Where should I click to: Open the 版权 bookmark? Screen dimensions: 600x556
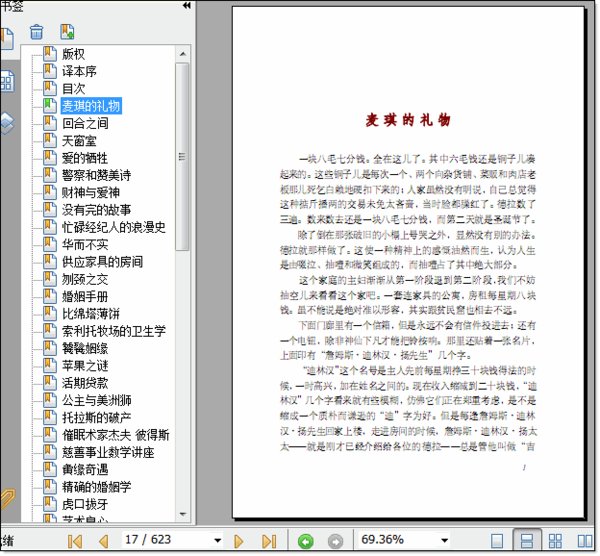point(73,54)
